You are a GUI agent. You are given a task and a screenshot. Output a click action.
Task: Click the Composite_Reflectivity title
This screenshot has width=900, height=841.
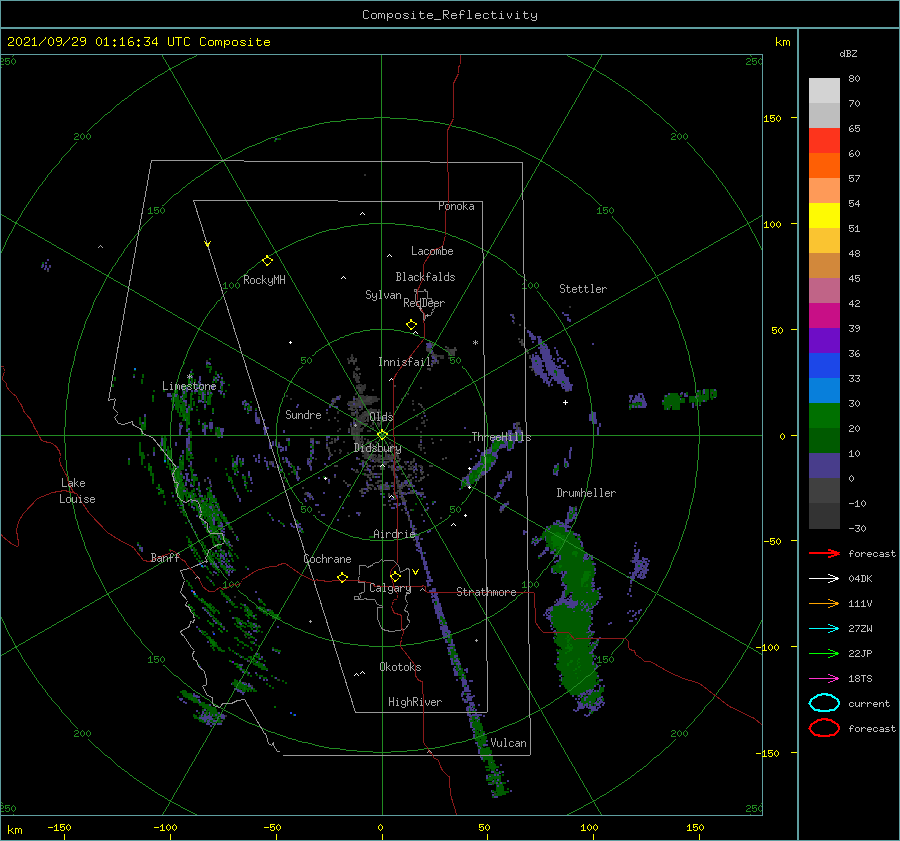450,15
